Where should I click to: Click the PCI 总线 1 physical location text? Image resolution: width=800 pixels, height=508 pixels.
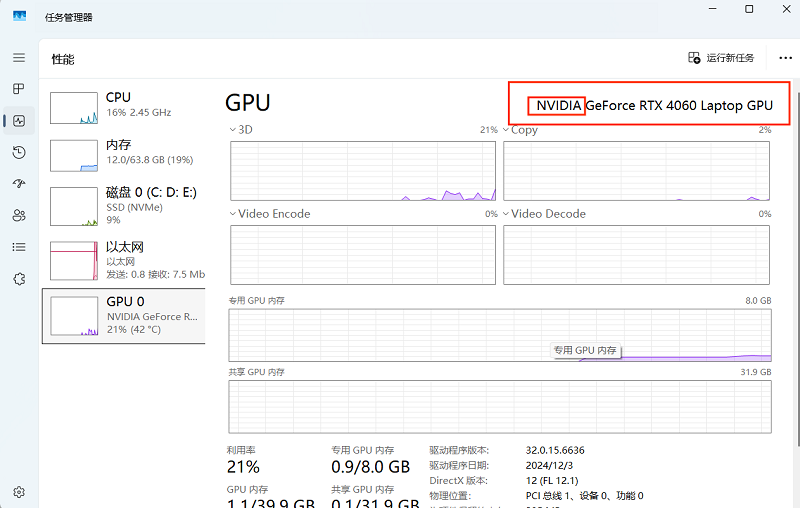(x=585, y=496)
